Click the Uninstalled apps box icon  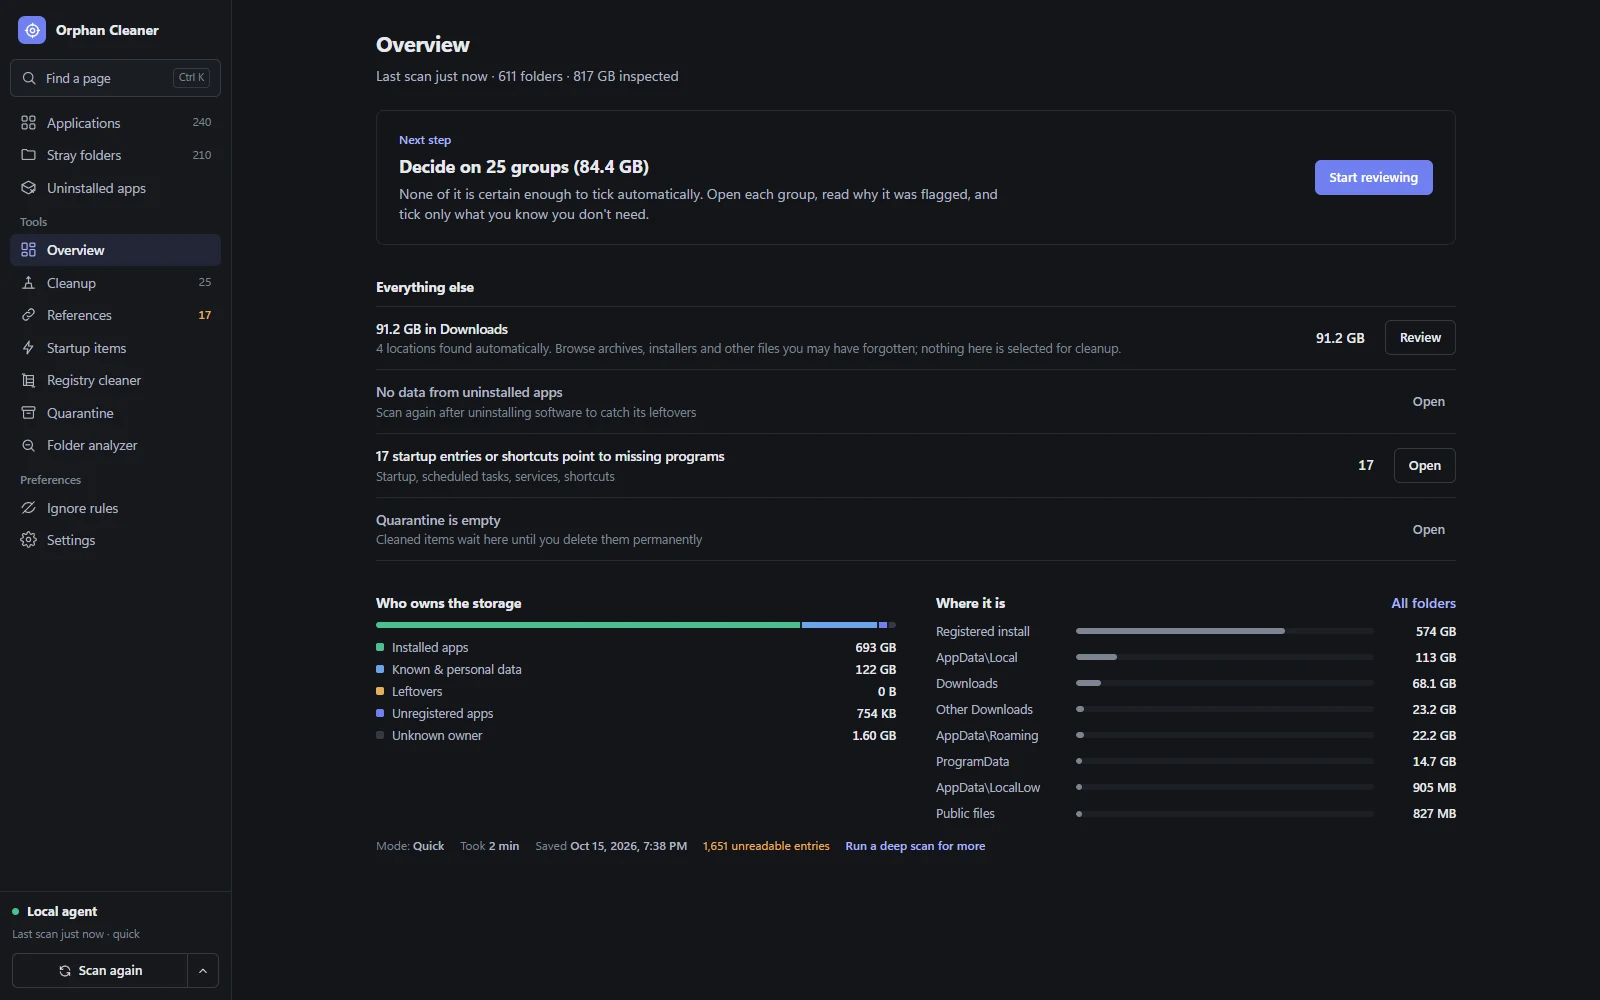click(x=28, y=188)
